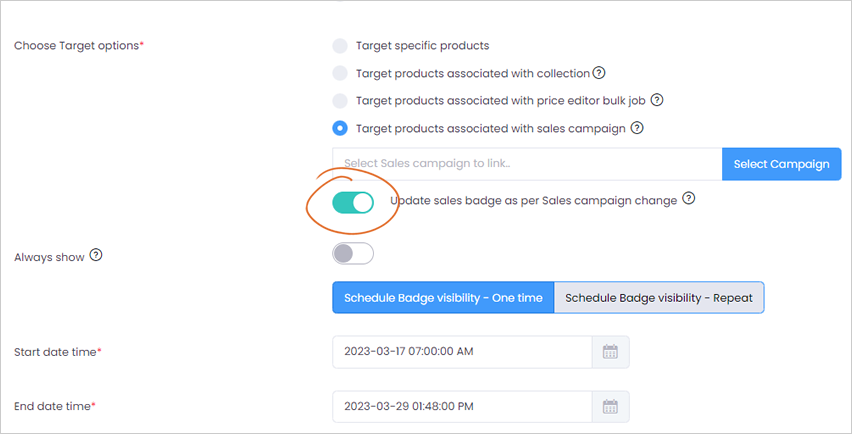Click help icon next to price editor bulk job
852x434 pixels.
point(657,100)
